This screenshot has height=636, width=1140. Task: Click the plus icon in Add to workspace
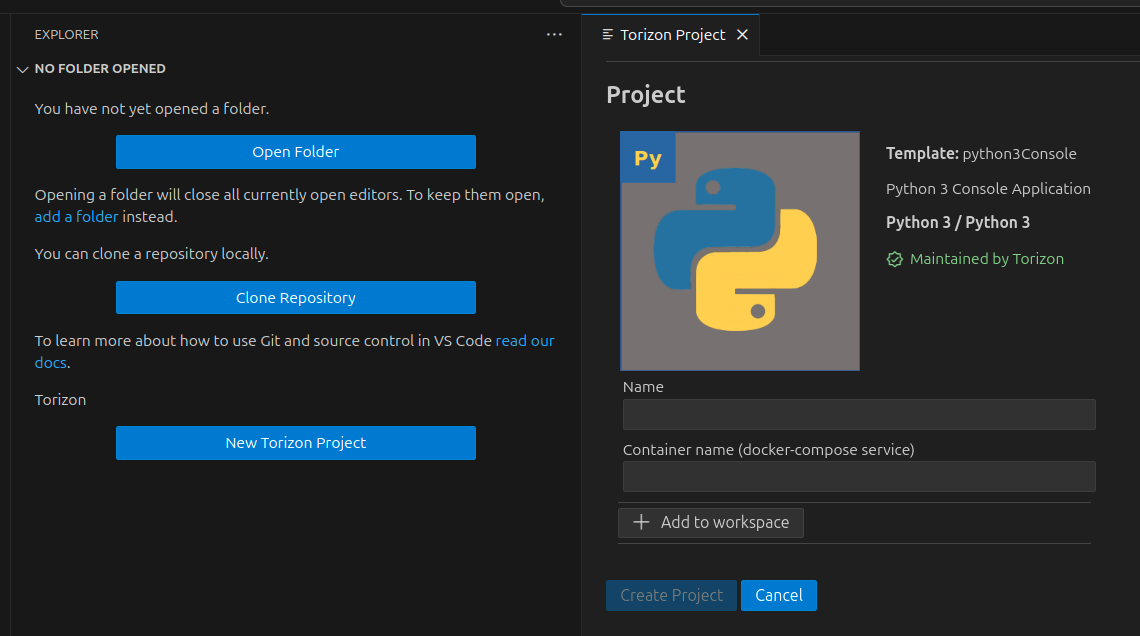[x=642, y=522]
